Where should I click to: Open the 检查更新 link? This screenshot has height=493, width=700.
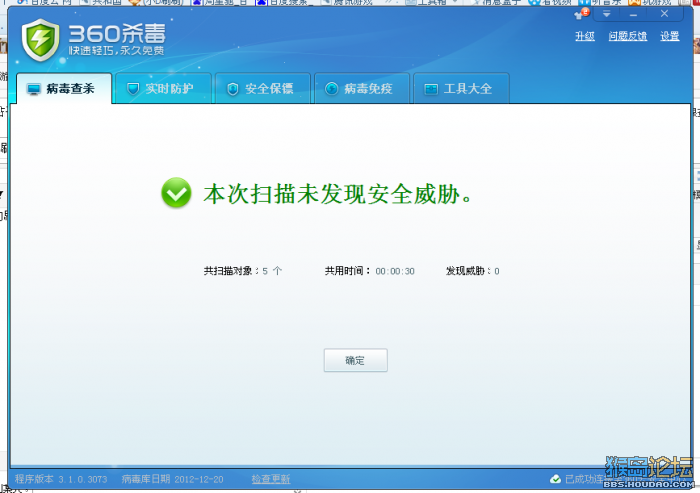point(271,480)
